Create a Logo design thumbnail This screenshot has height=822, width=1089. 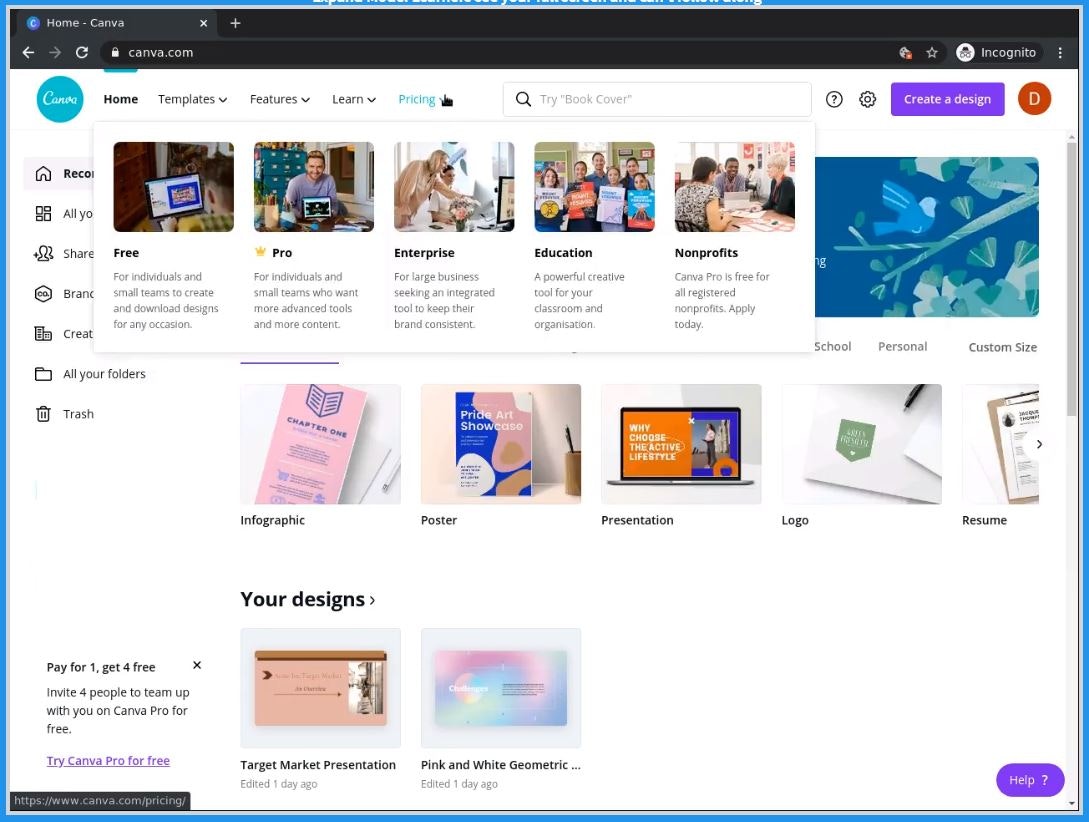[x=862, y=444]
